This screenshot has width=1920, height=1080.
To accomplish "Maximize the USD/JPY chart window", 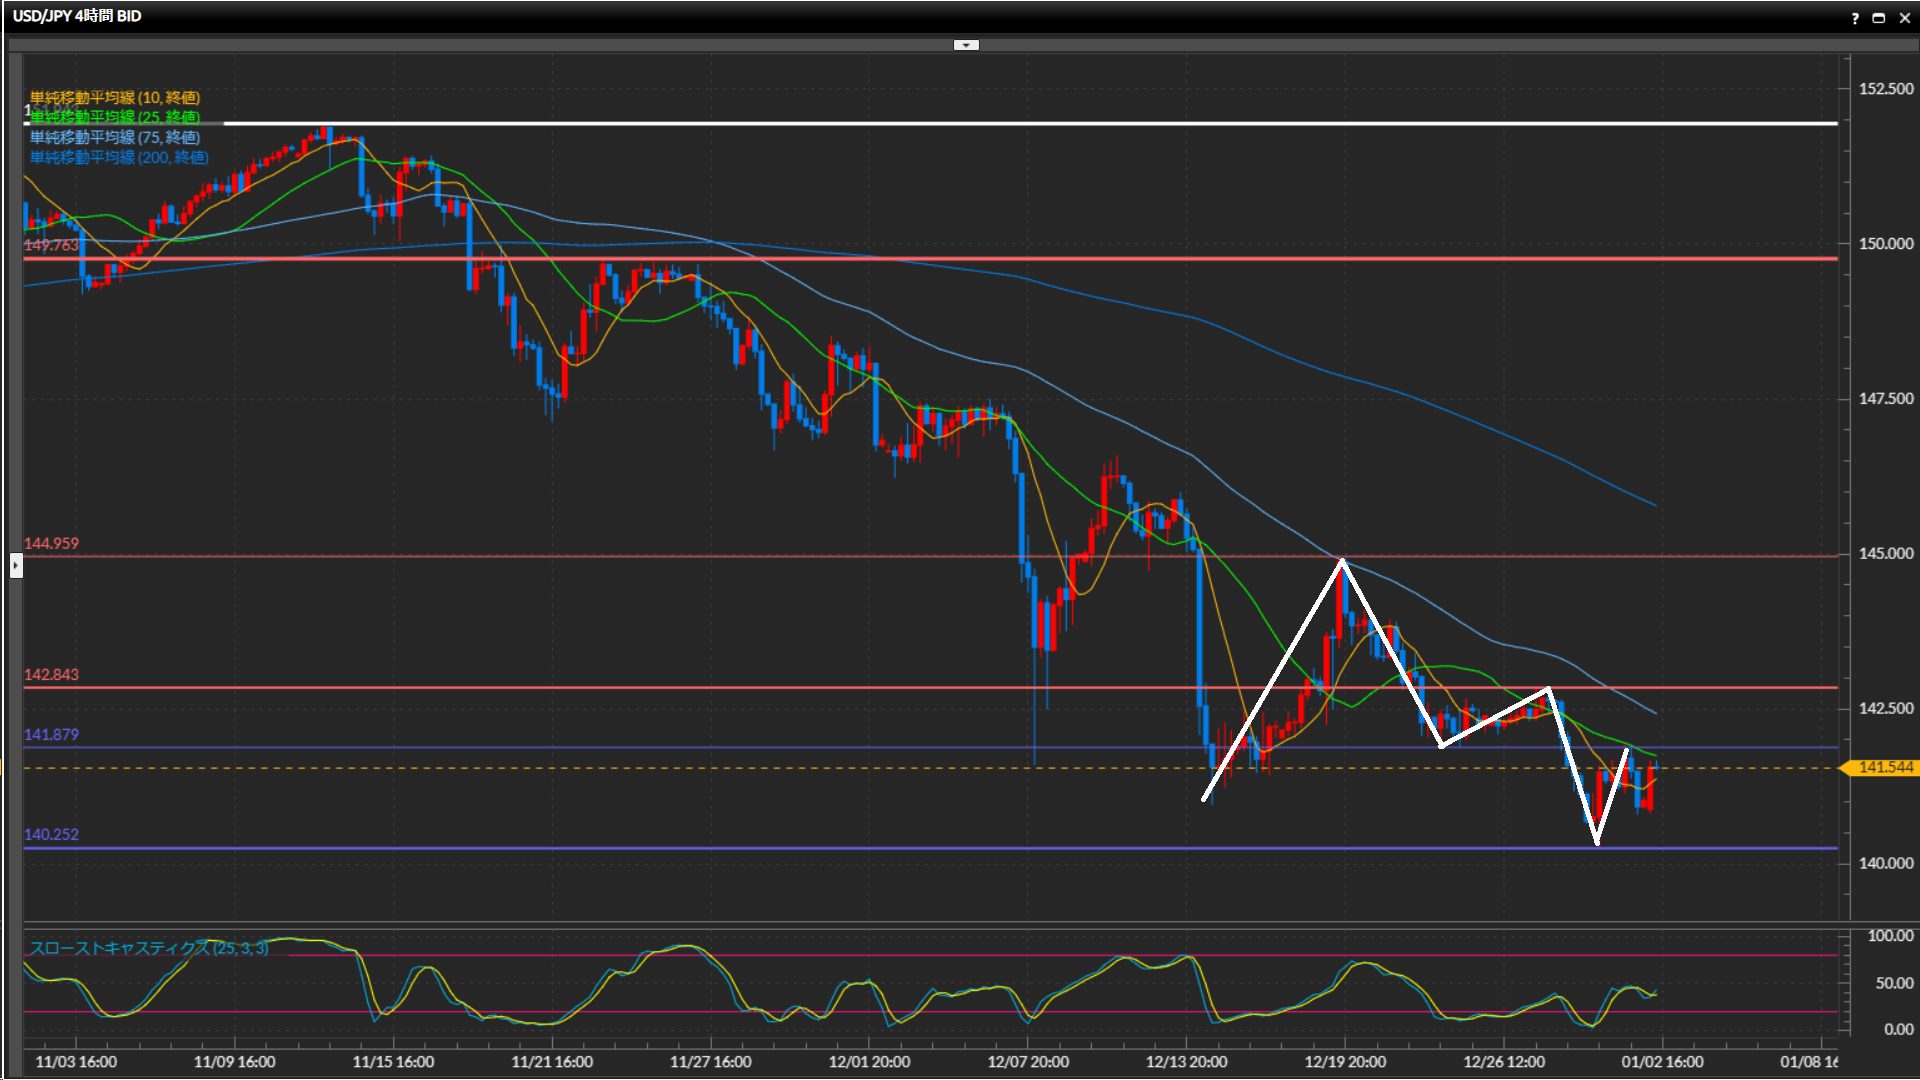I will tap(1878, 18).
